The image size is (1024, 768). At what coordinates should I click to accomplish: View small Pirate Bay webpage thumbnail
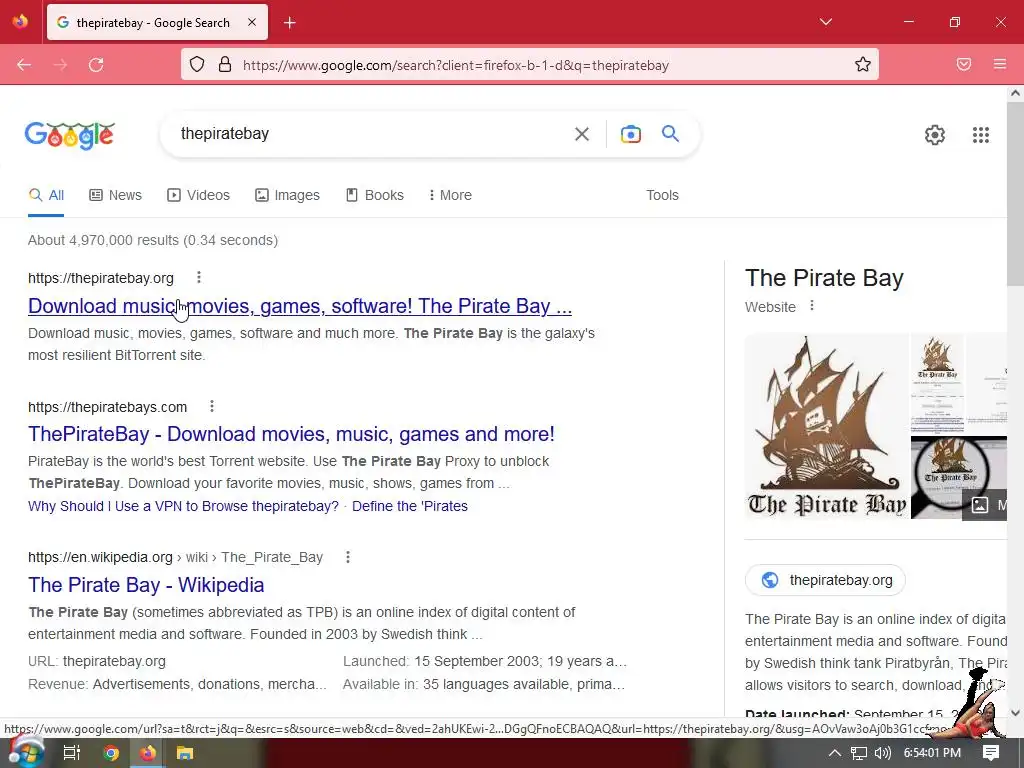coord(936,383)
